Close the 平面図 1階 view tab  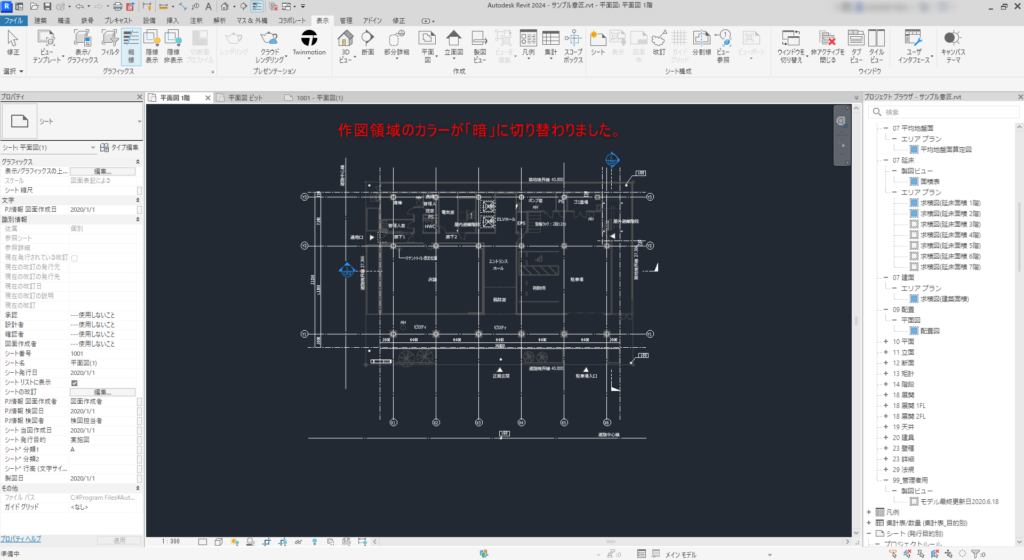(x=208, y=98)
